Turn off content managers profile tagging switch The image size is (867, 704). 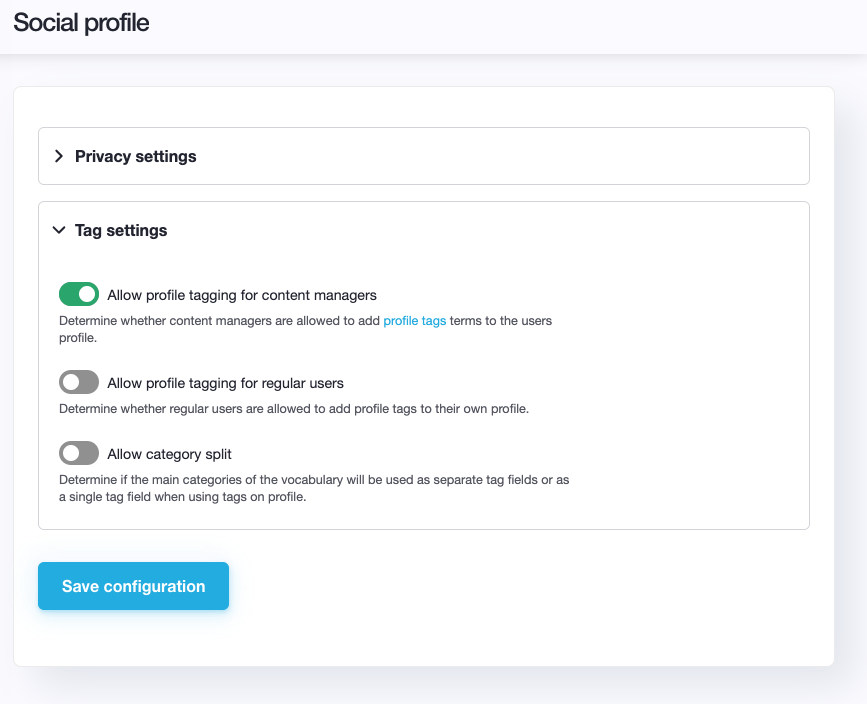(x=79, y=294)
